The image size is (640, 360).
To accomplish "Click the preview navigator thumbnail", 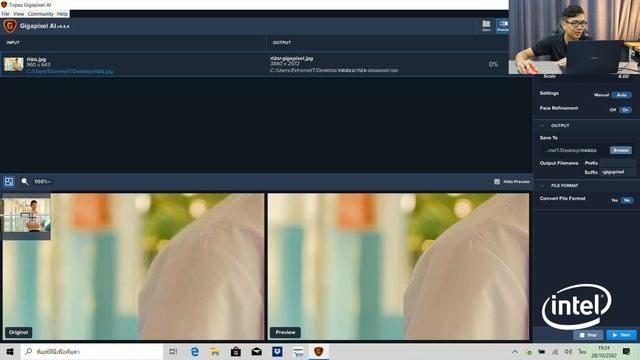I will [x=27, y=216].
